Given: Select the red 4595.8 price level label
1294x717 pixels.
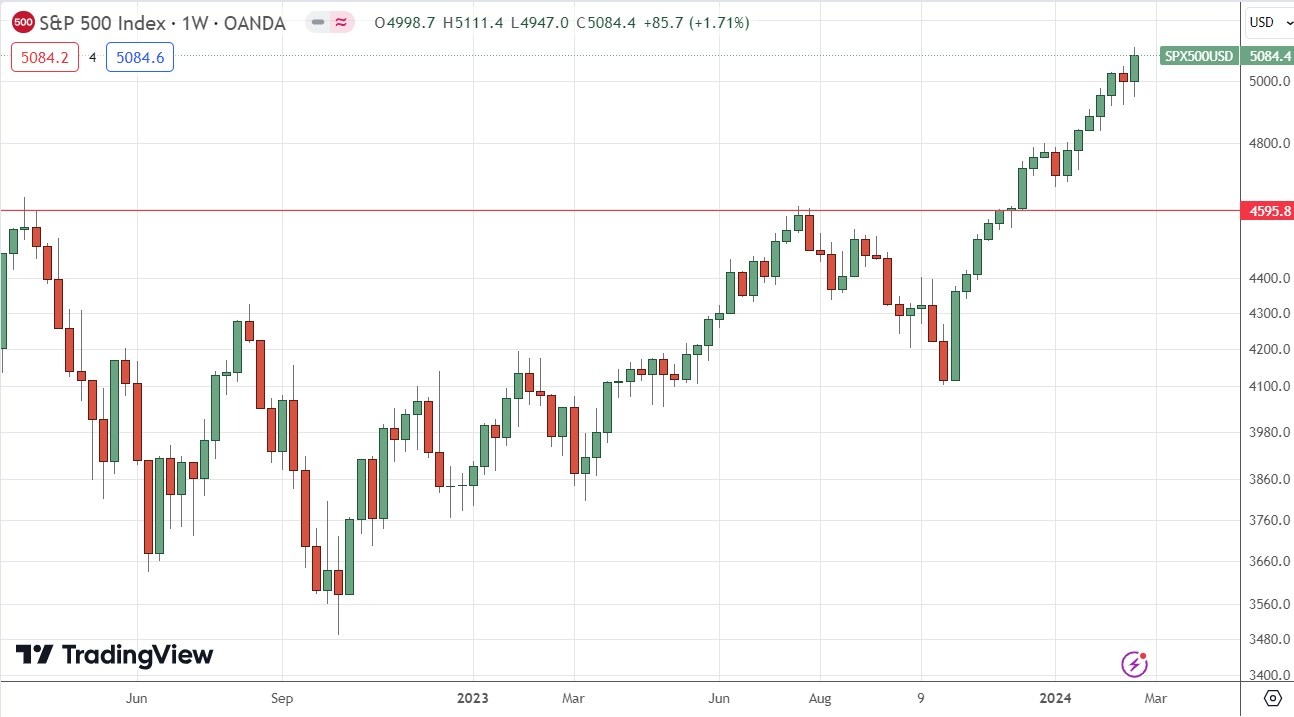Looking at the screenshot, I should pos(1270,211).
